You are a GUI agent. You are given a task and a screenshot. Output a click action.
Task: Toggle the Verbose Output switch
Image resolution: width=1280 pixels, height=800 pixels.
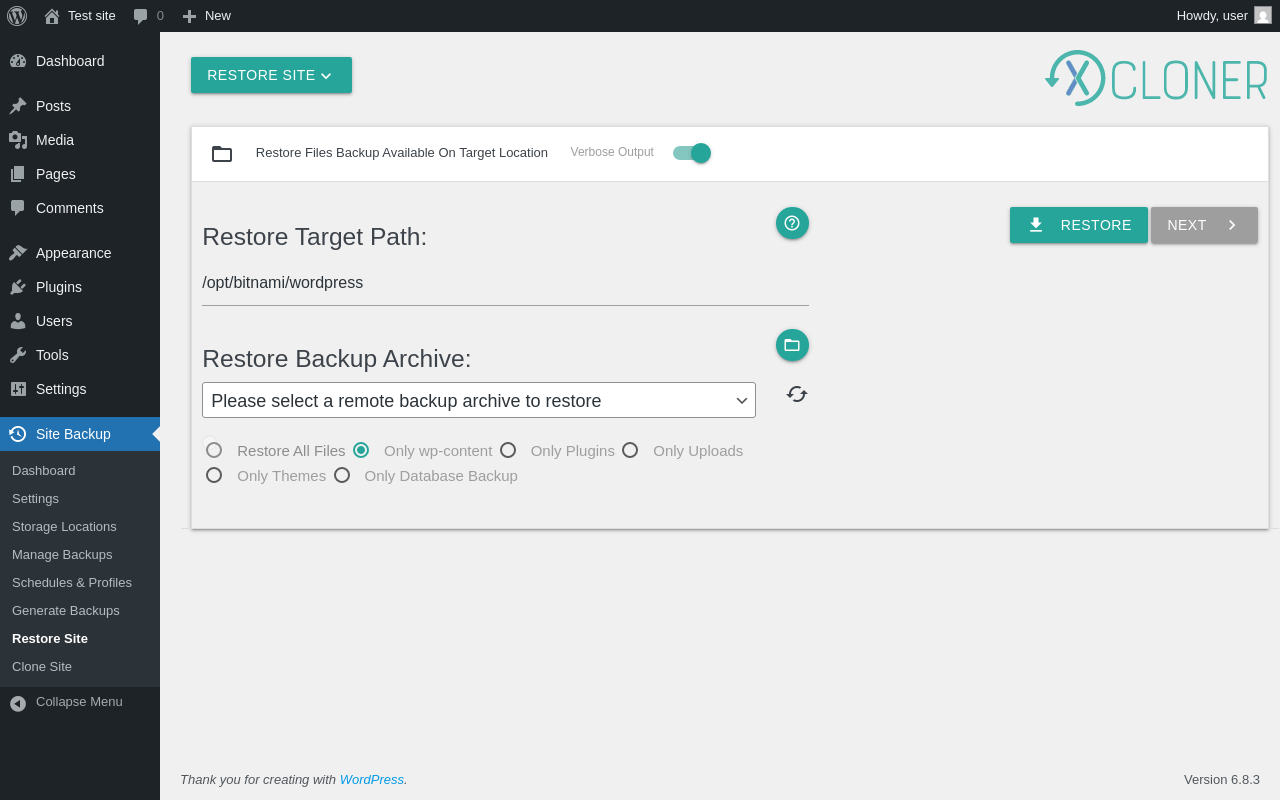click(692, 153)
